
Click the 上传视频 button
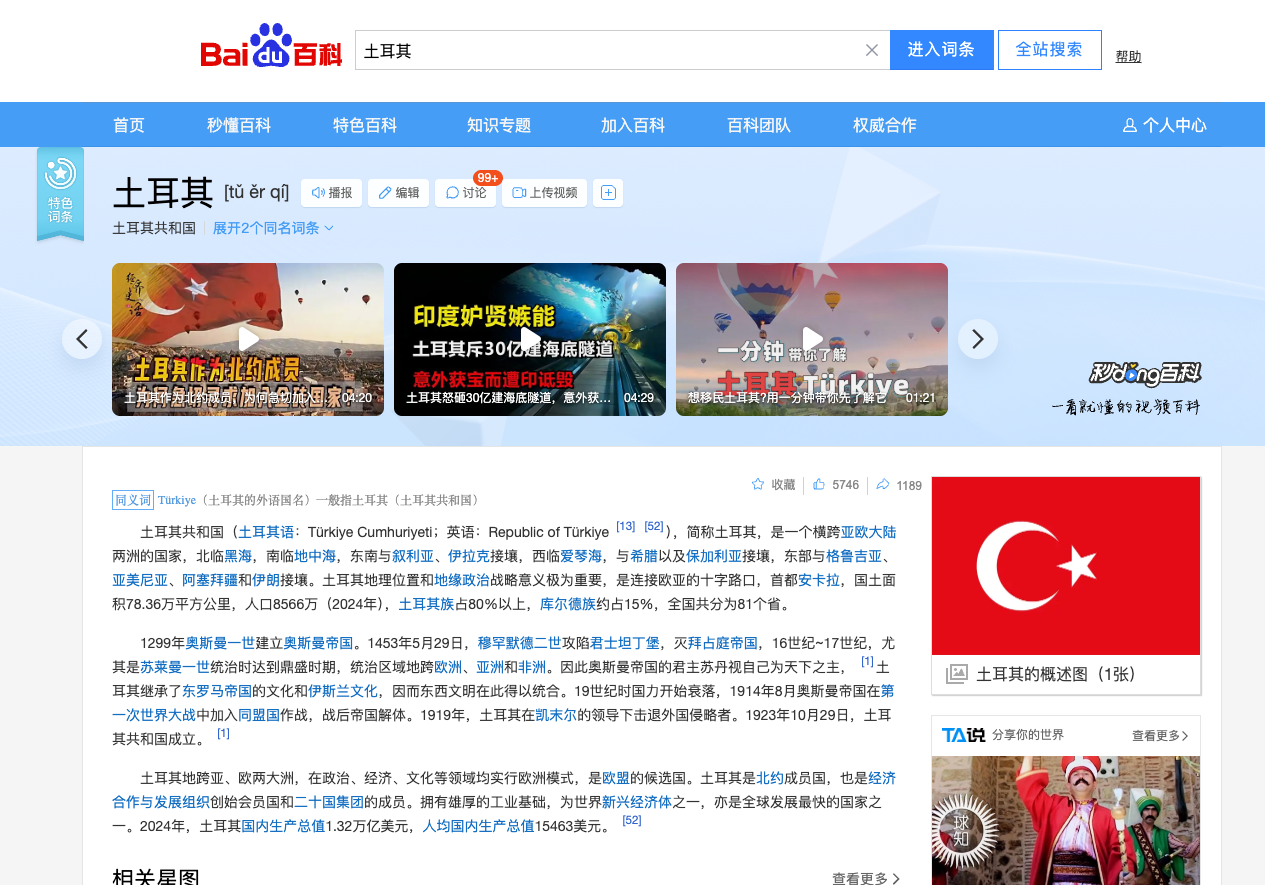(x=544, y=193)
